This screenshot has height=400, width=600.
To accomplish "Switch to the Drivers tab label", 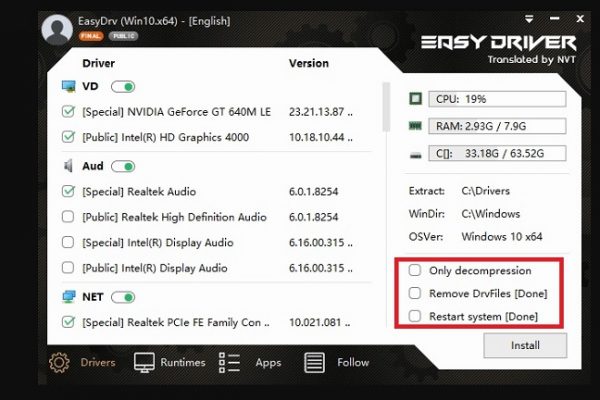I will pos(98,362).
